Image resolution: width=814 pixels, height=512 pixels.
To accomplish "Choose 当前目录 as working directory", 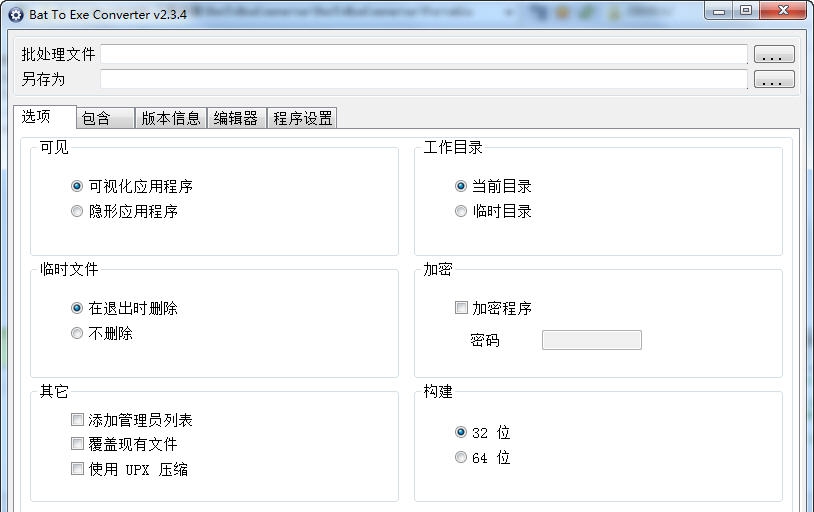I will [460, 186].
